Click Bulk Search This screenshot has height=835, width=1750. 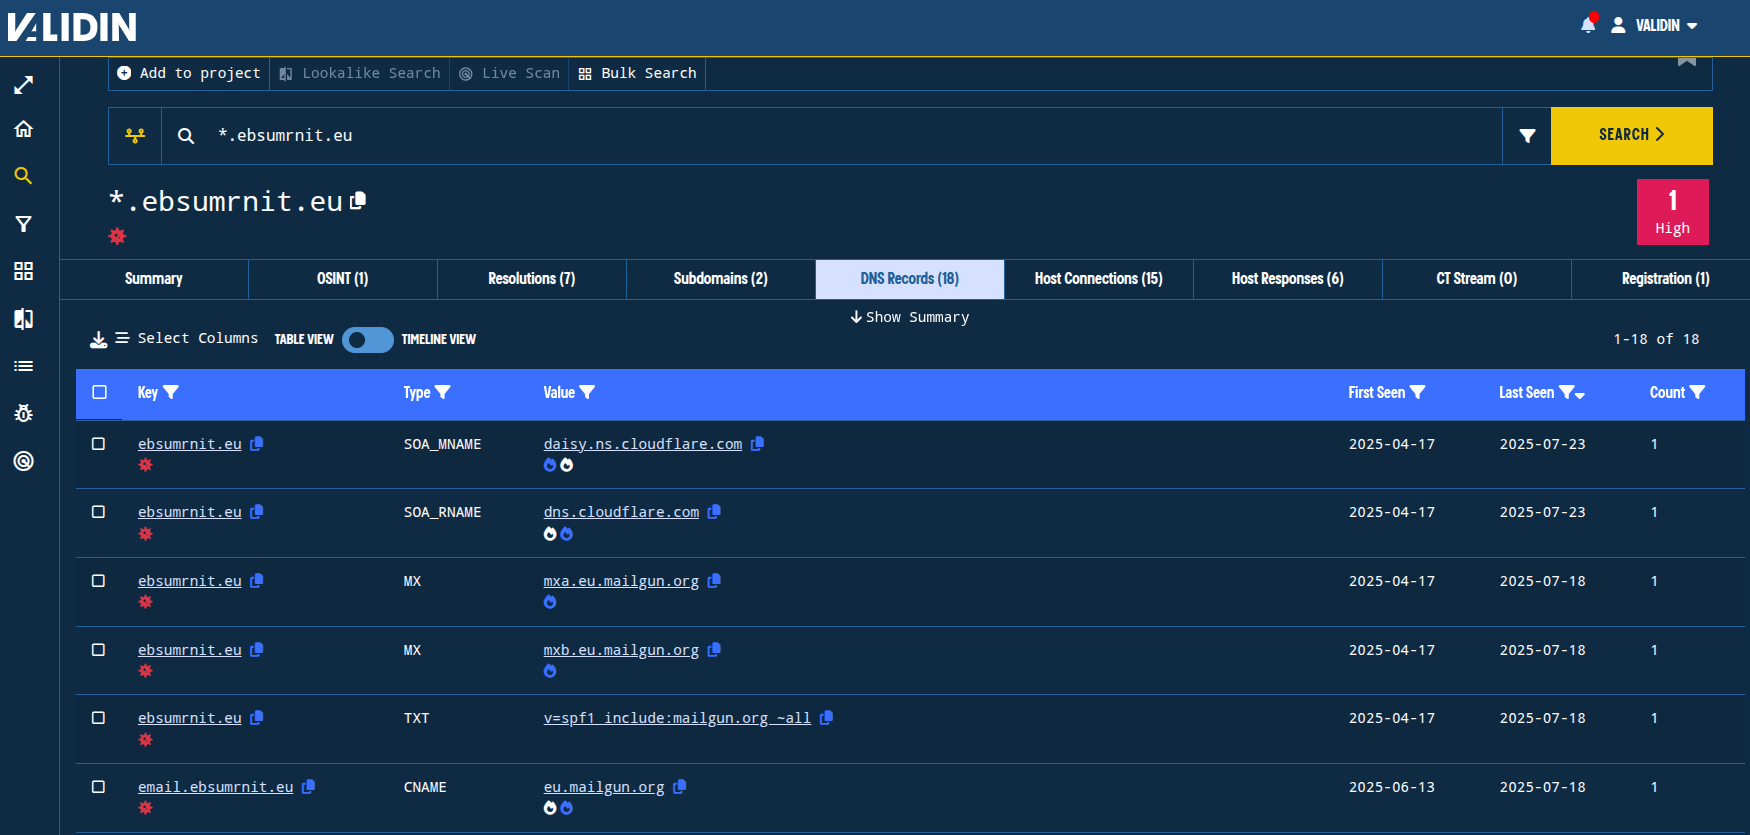tap(638, 73)
